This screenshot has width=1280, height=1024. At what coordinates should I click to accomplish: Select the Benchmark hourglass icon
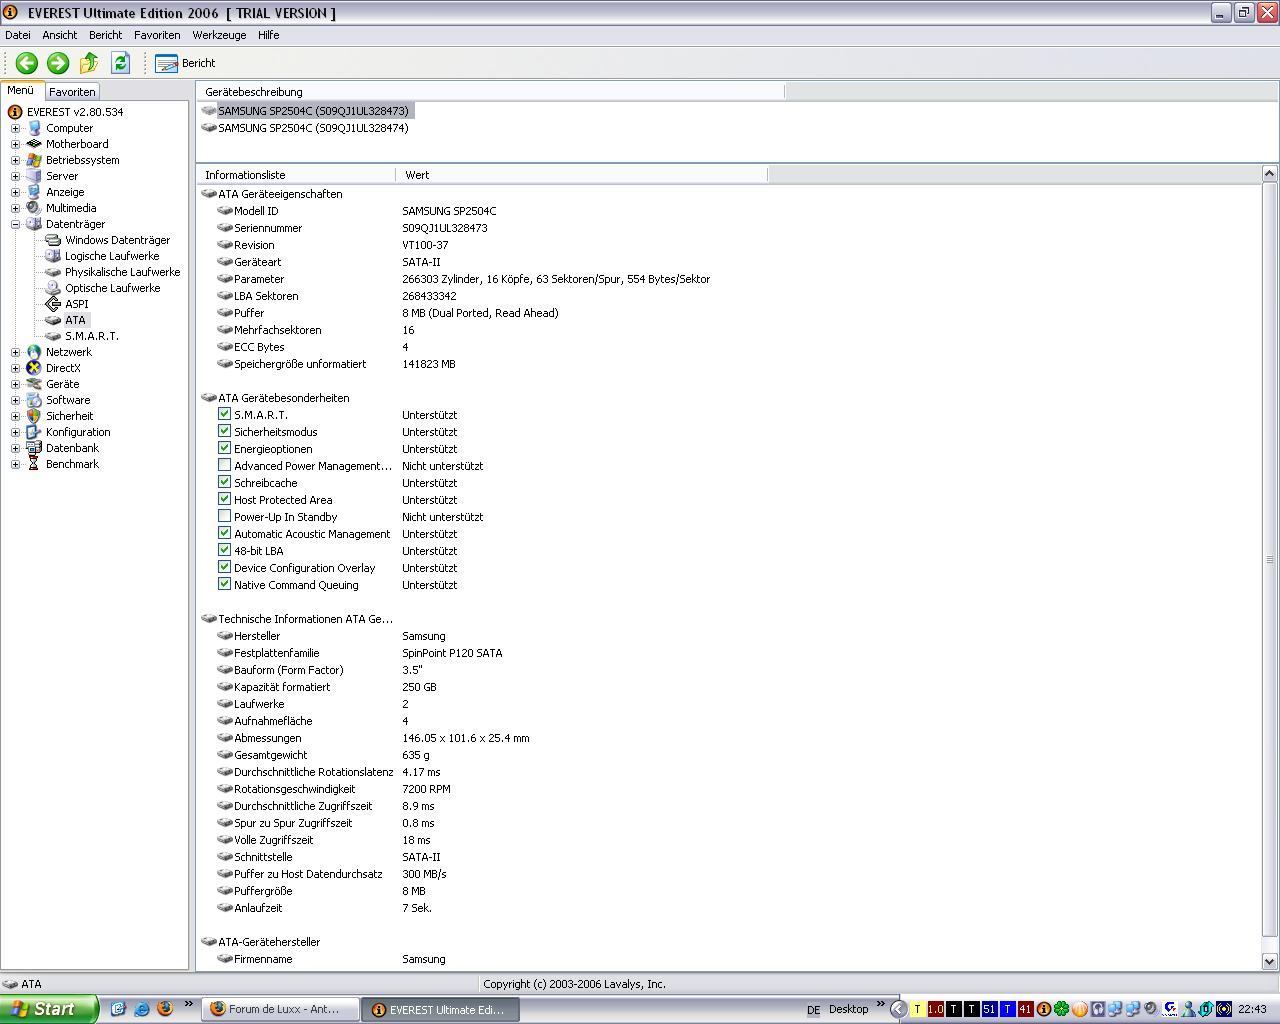[x=34, y=464]
